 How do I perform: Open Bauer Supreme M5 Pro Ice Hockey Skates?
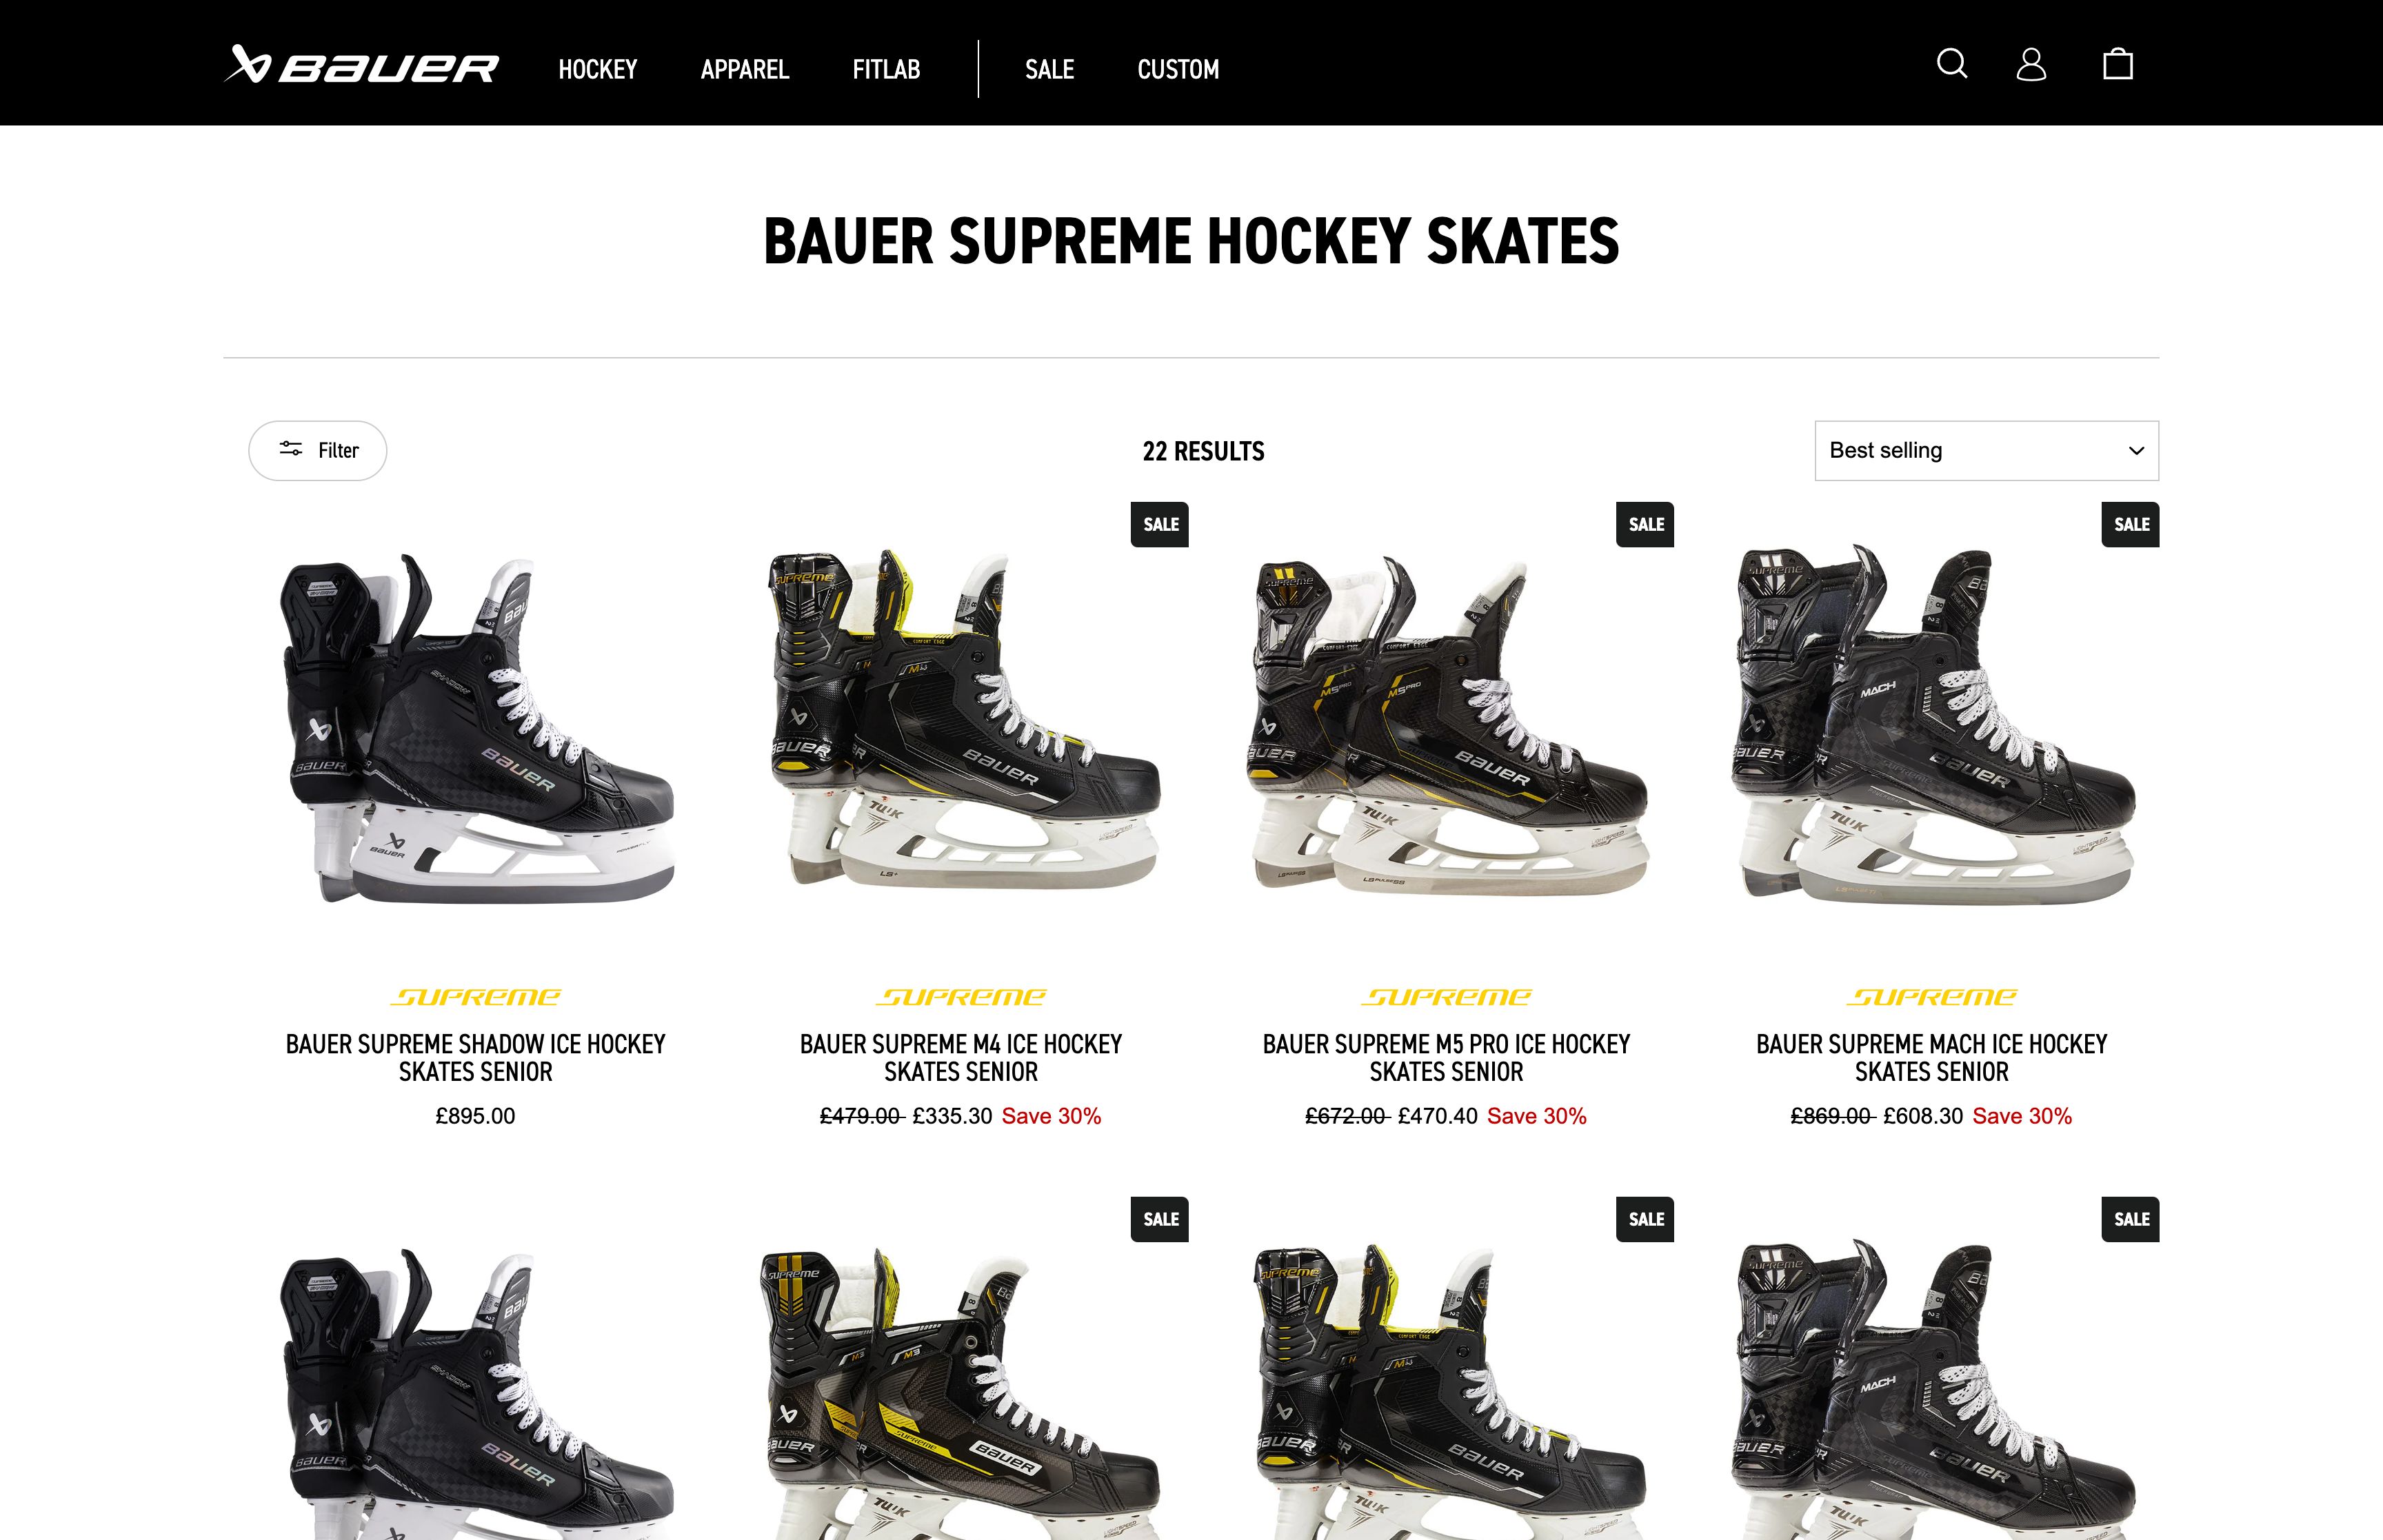[1446, 1058]
